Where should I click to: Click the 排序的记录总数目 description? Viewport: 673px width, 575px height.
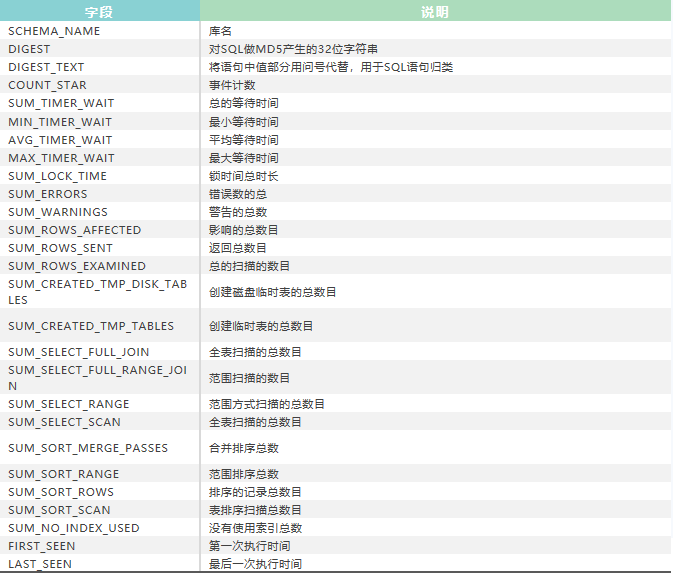pos(255,492)
